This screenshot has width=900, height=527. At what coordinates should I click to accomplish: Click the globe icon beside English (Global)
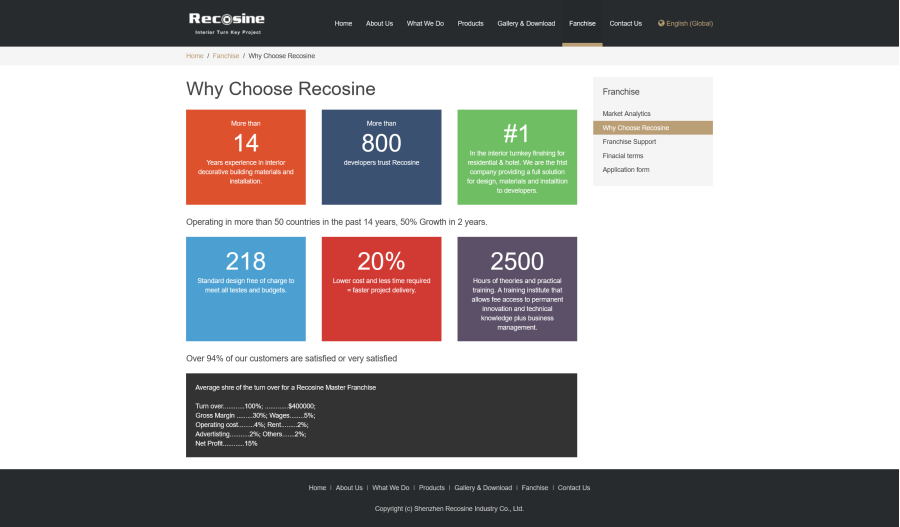coord(661,23)
